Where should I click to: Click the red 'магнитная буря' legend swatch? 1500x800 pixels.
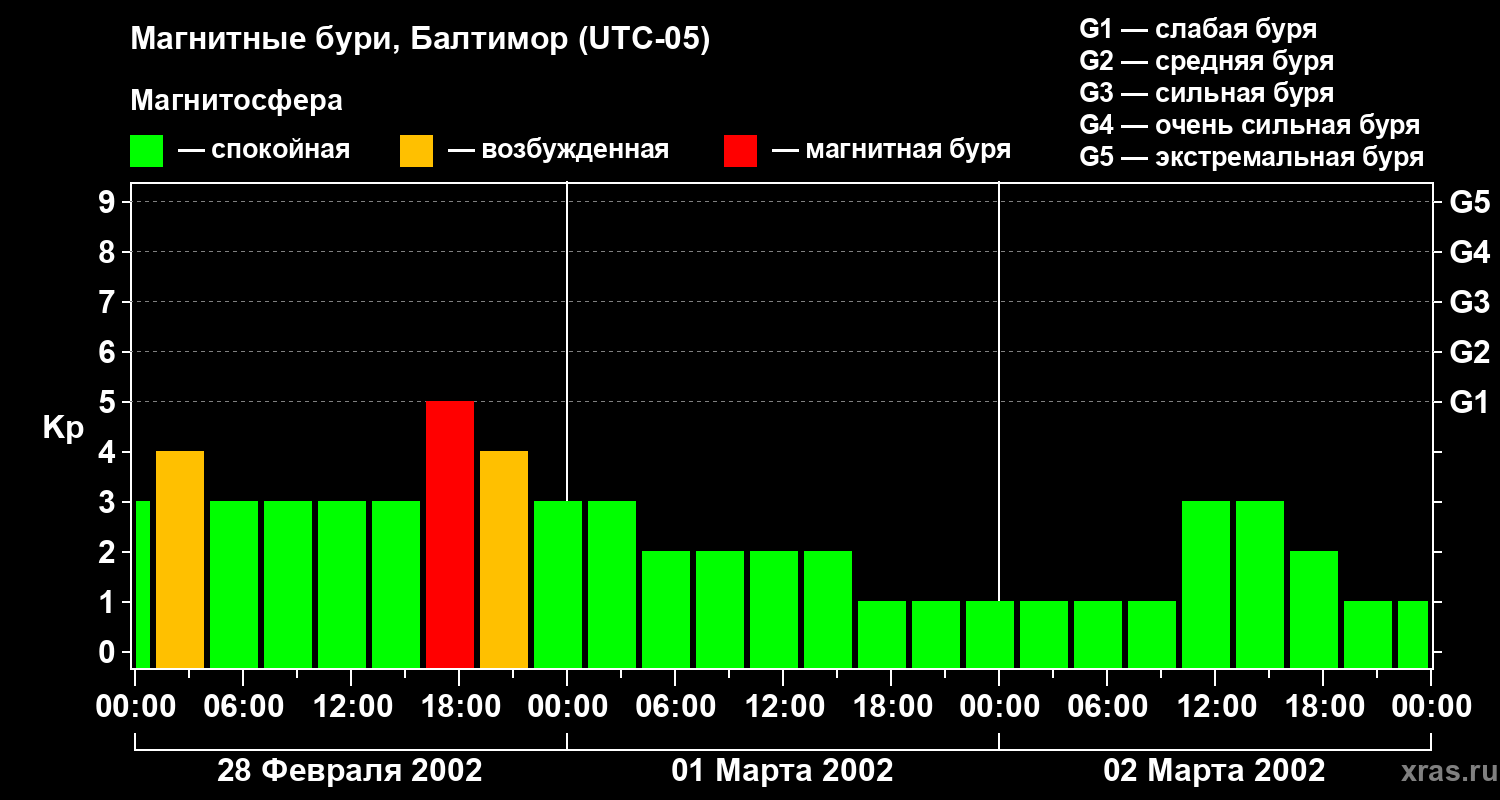click(740, 151)
